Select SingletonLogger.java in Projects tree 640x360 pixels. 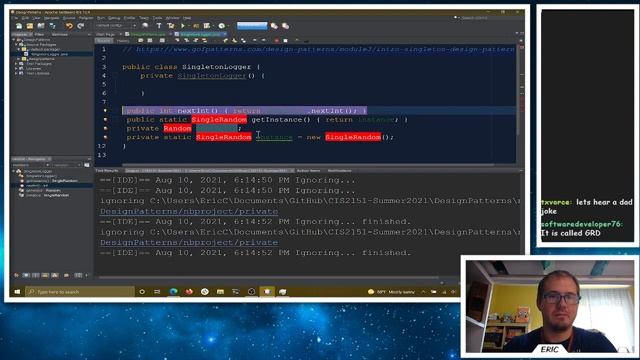[x=49, y=54]
